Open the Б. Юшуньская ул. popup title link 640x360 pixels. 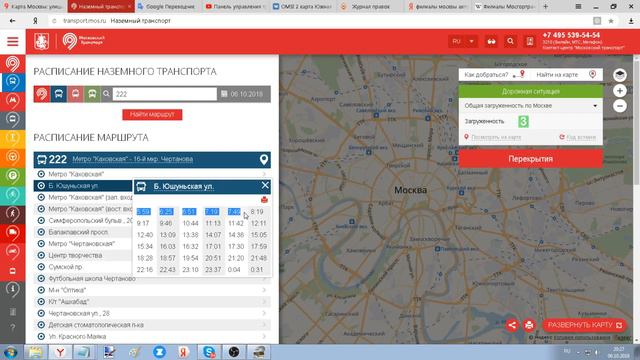point(184,186)
